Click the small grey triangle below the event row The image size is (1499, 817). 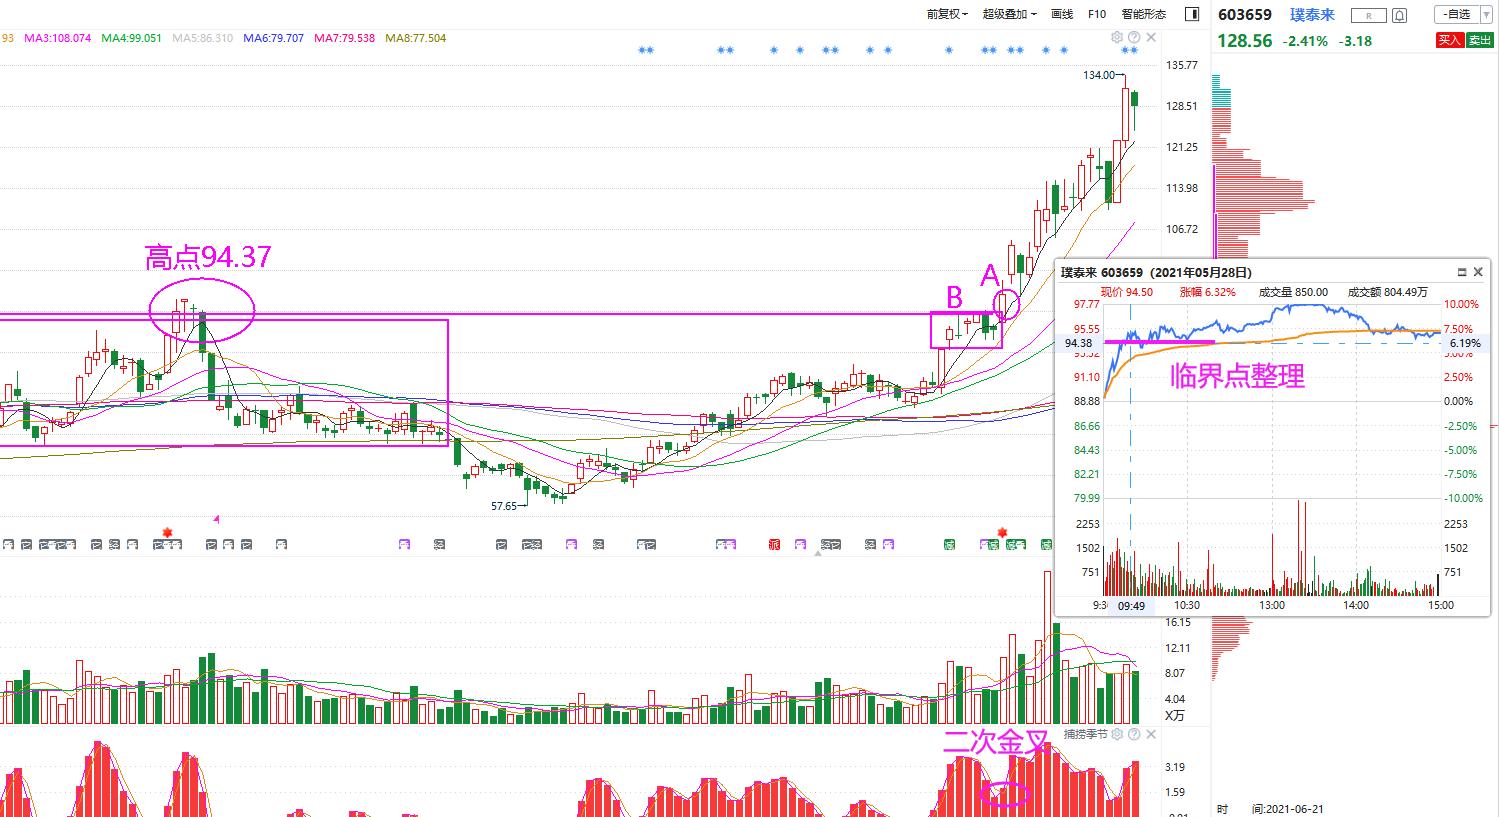click(819, 553)
